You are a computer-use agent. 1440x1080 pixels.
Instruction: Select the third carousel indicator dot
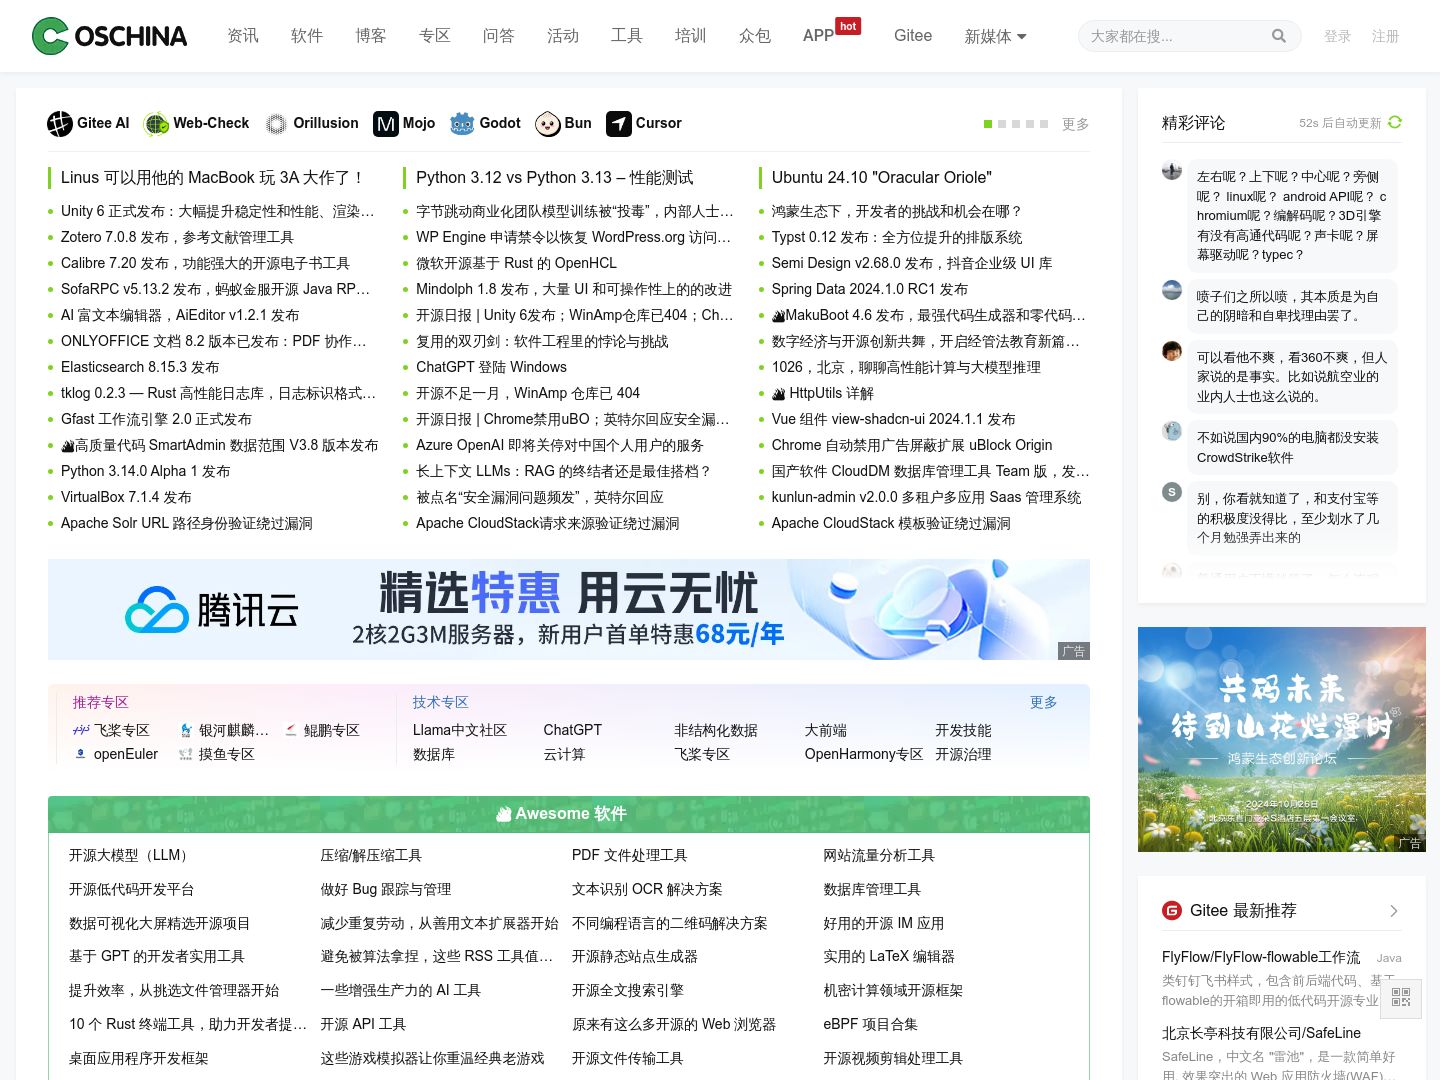pos(1016,124)
